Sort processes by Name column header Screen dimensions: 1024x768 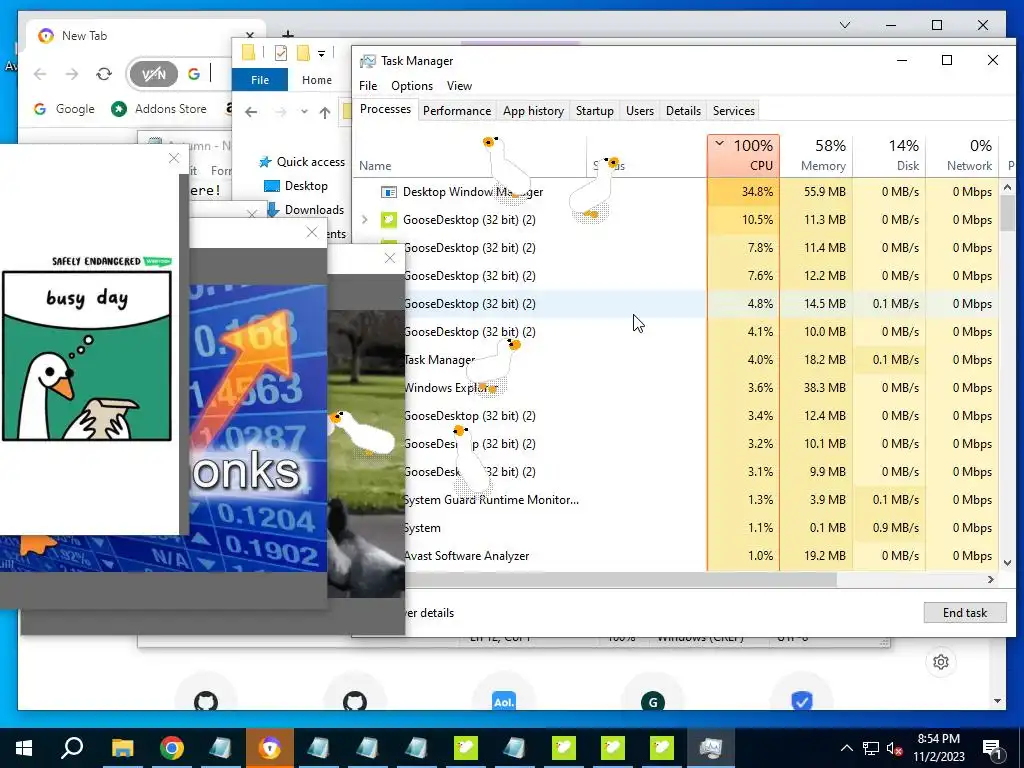470,155
